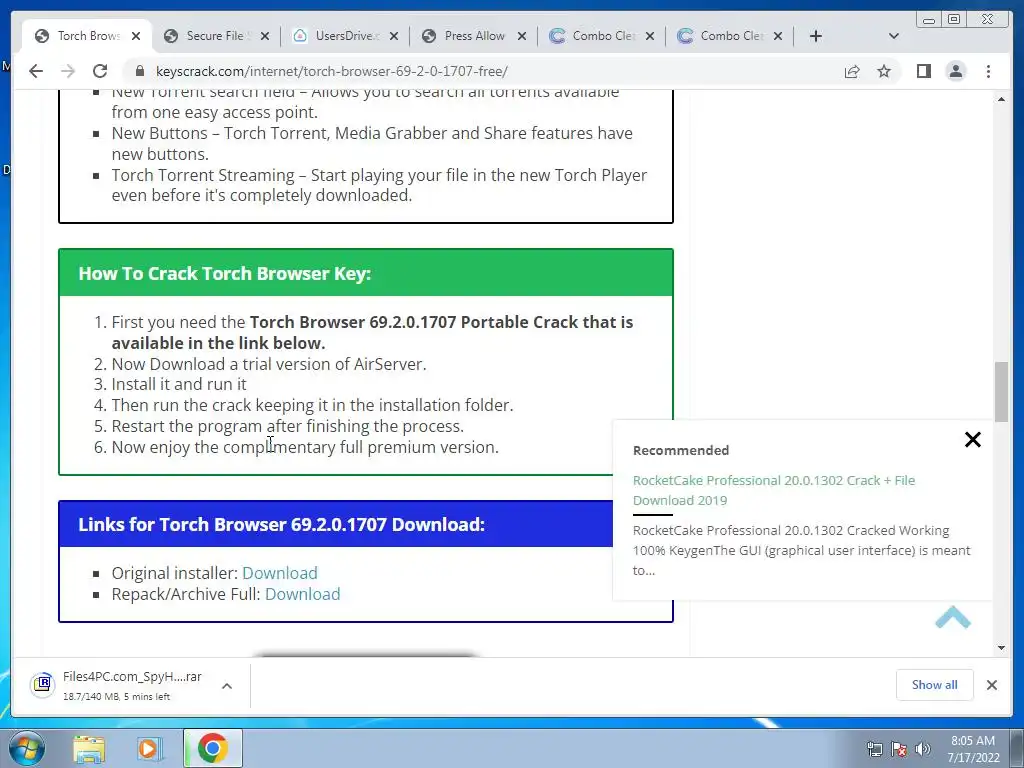Close the first Combo Cleaner tab
The width and height of the screenshot is (1024, 768).
[650, 36]
